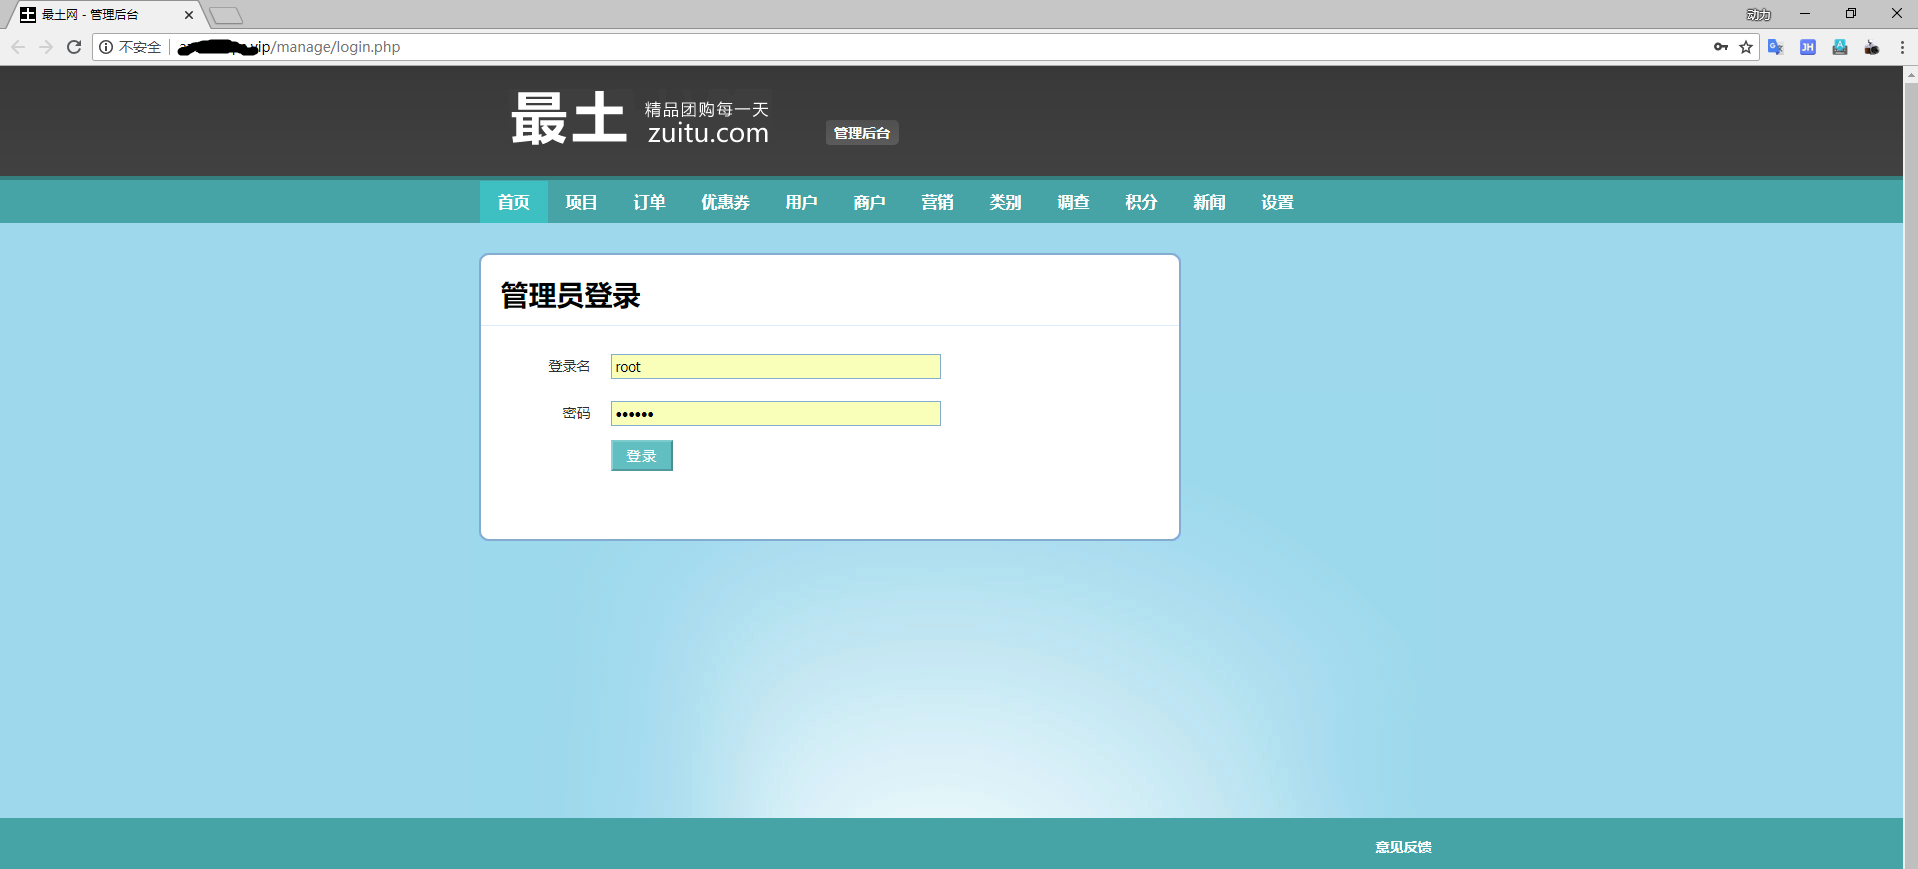
Task: Open the 商户 navigation tab
Action: click(x=869, y=202)
